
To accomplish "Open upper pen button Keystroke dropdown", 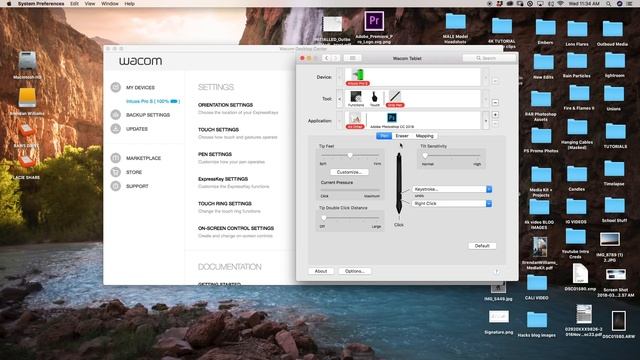I will pos(452,189).
